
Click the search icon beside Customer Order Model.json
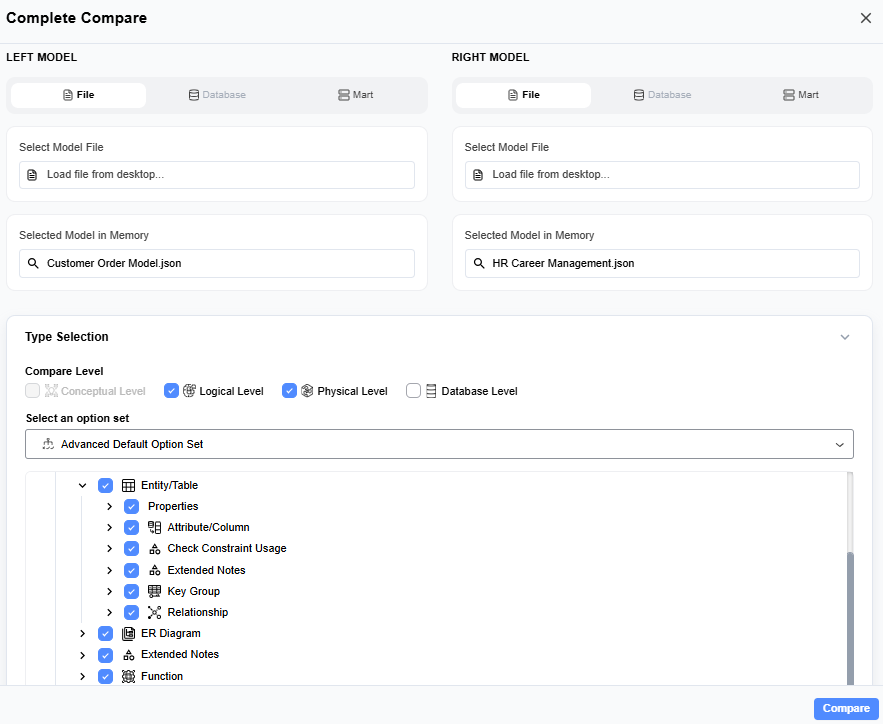pos(33,263)
